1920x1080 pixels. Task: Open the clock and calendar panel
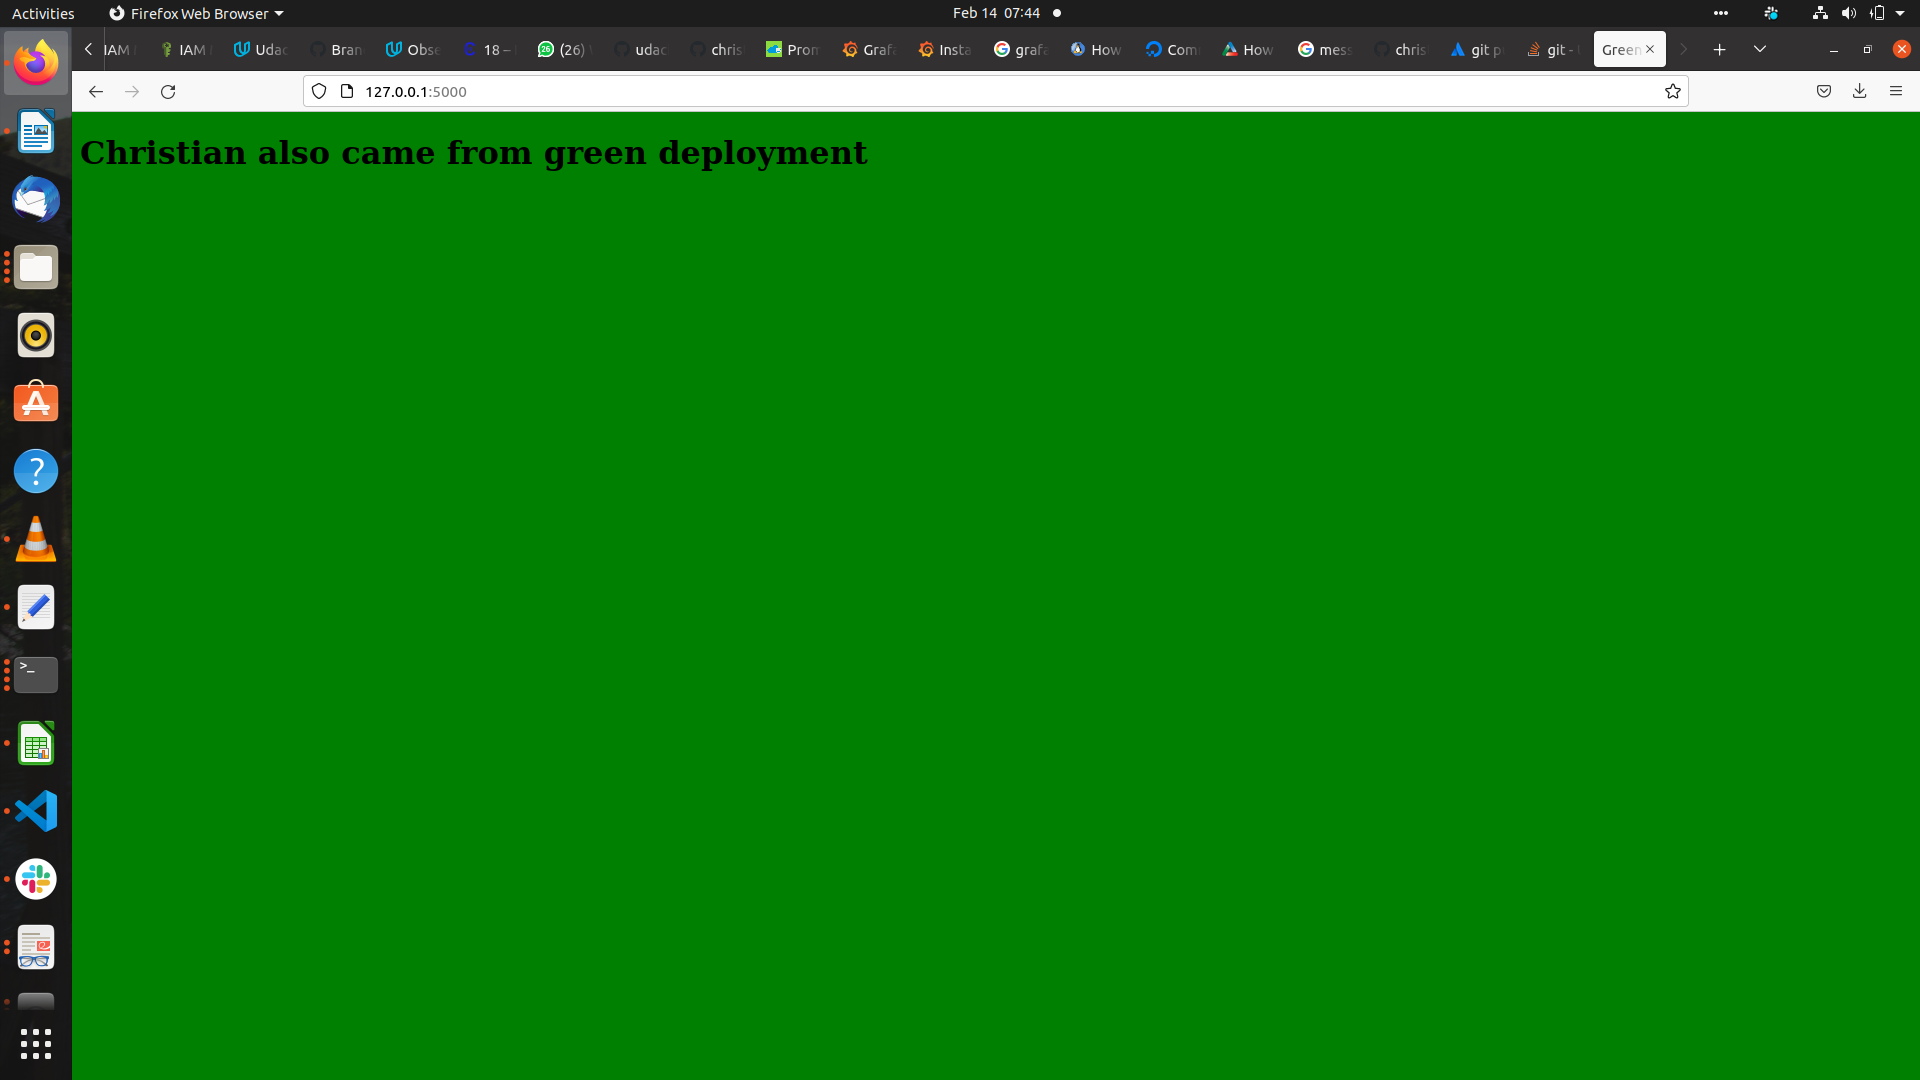click(996, 13)
